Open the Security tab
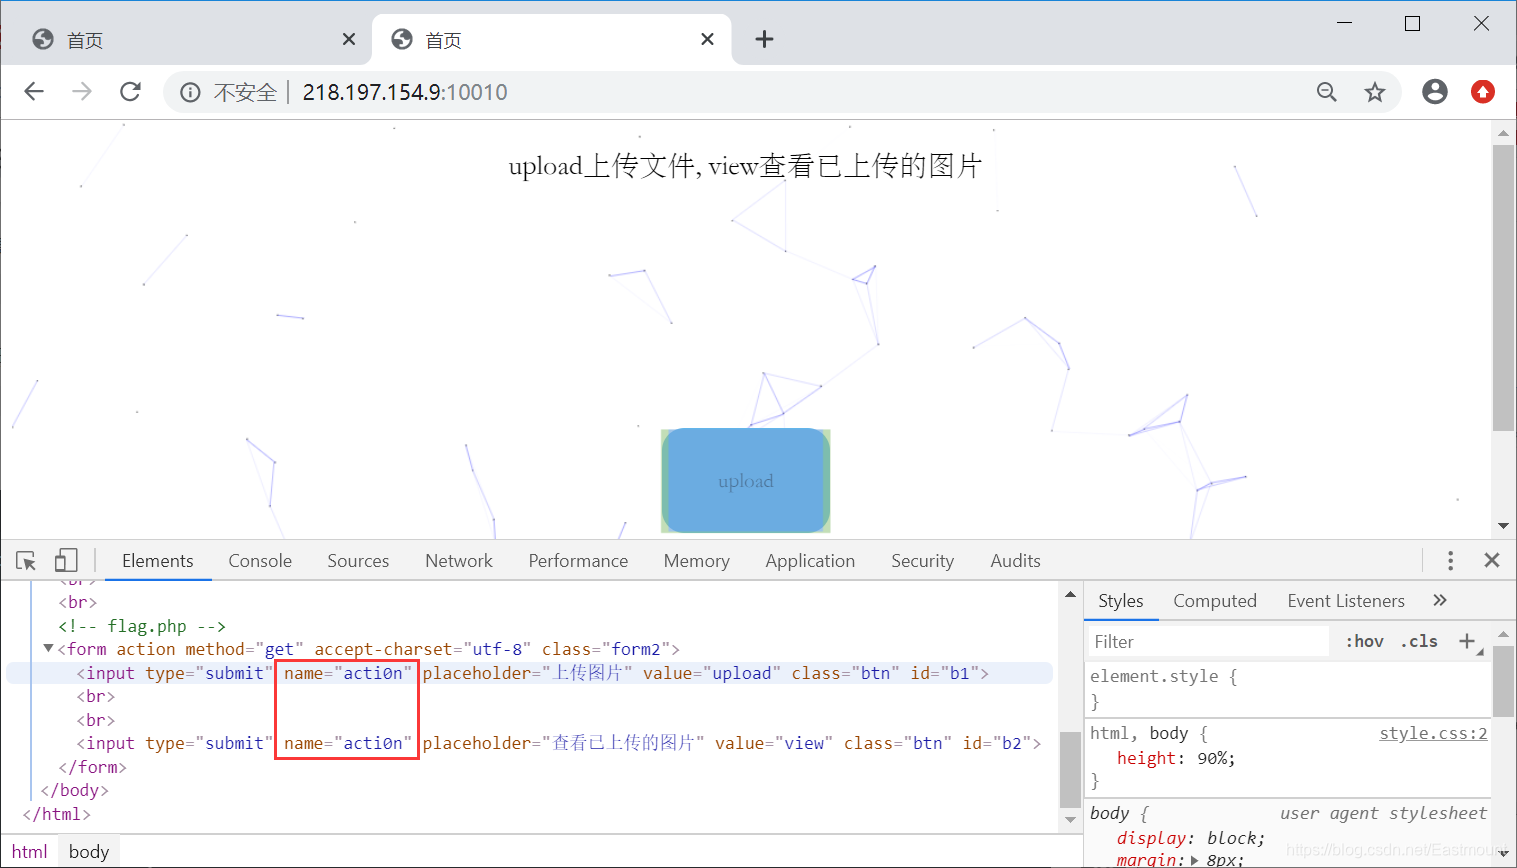This screenshot has height=868, width=1517. tap(922, 561)
